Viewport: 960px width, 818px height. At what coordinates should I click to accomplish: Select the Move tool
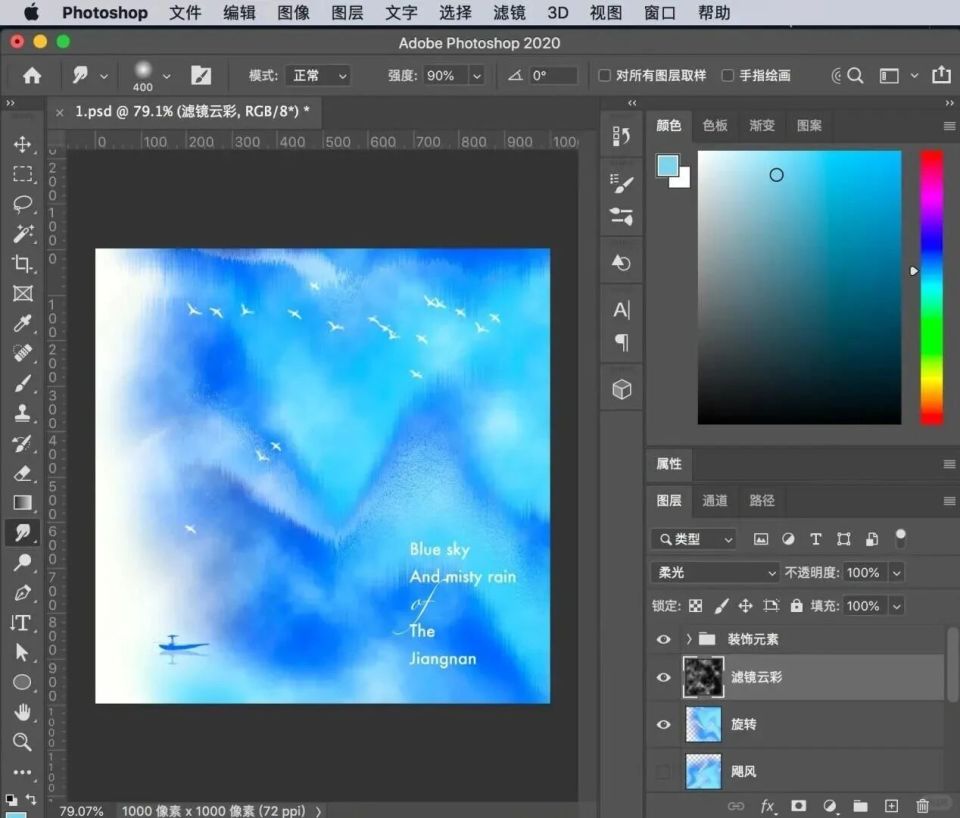click(22, 145)
